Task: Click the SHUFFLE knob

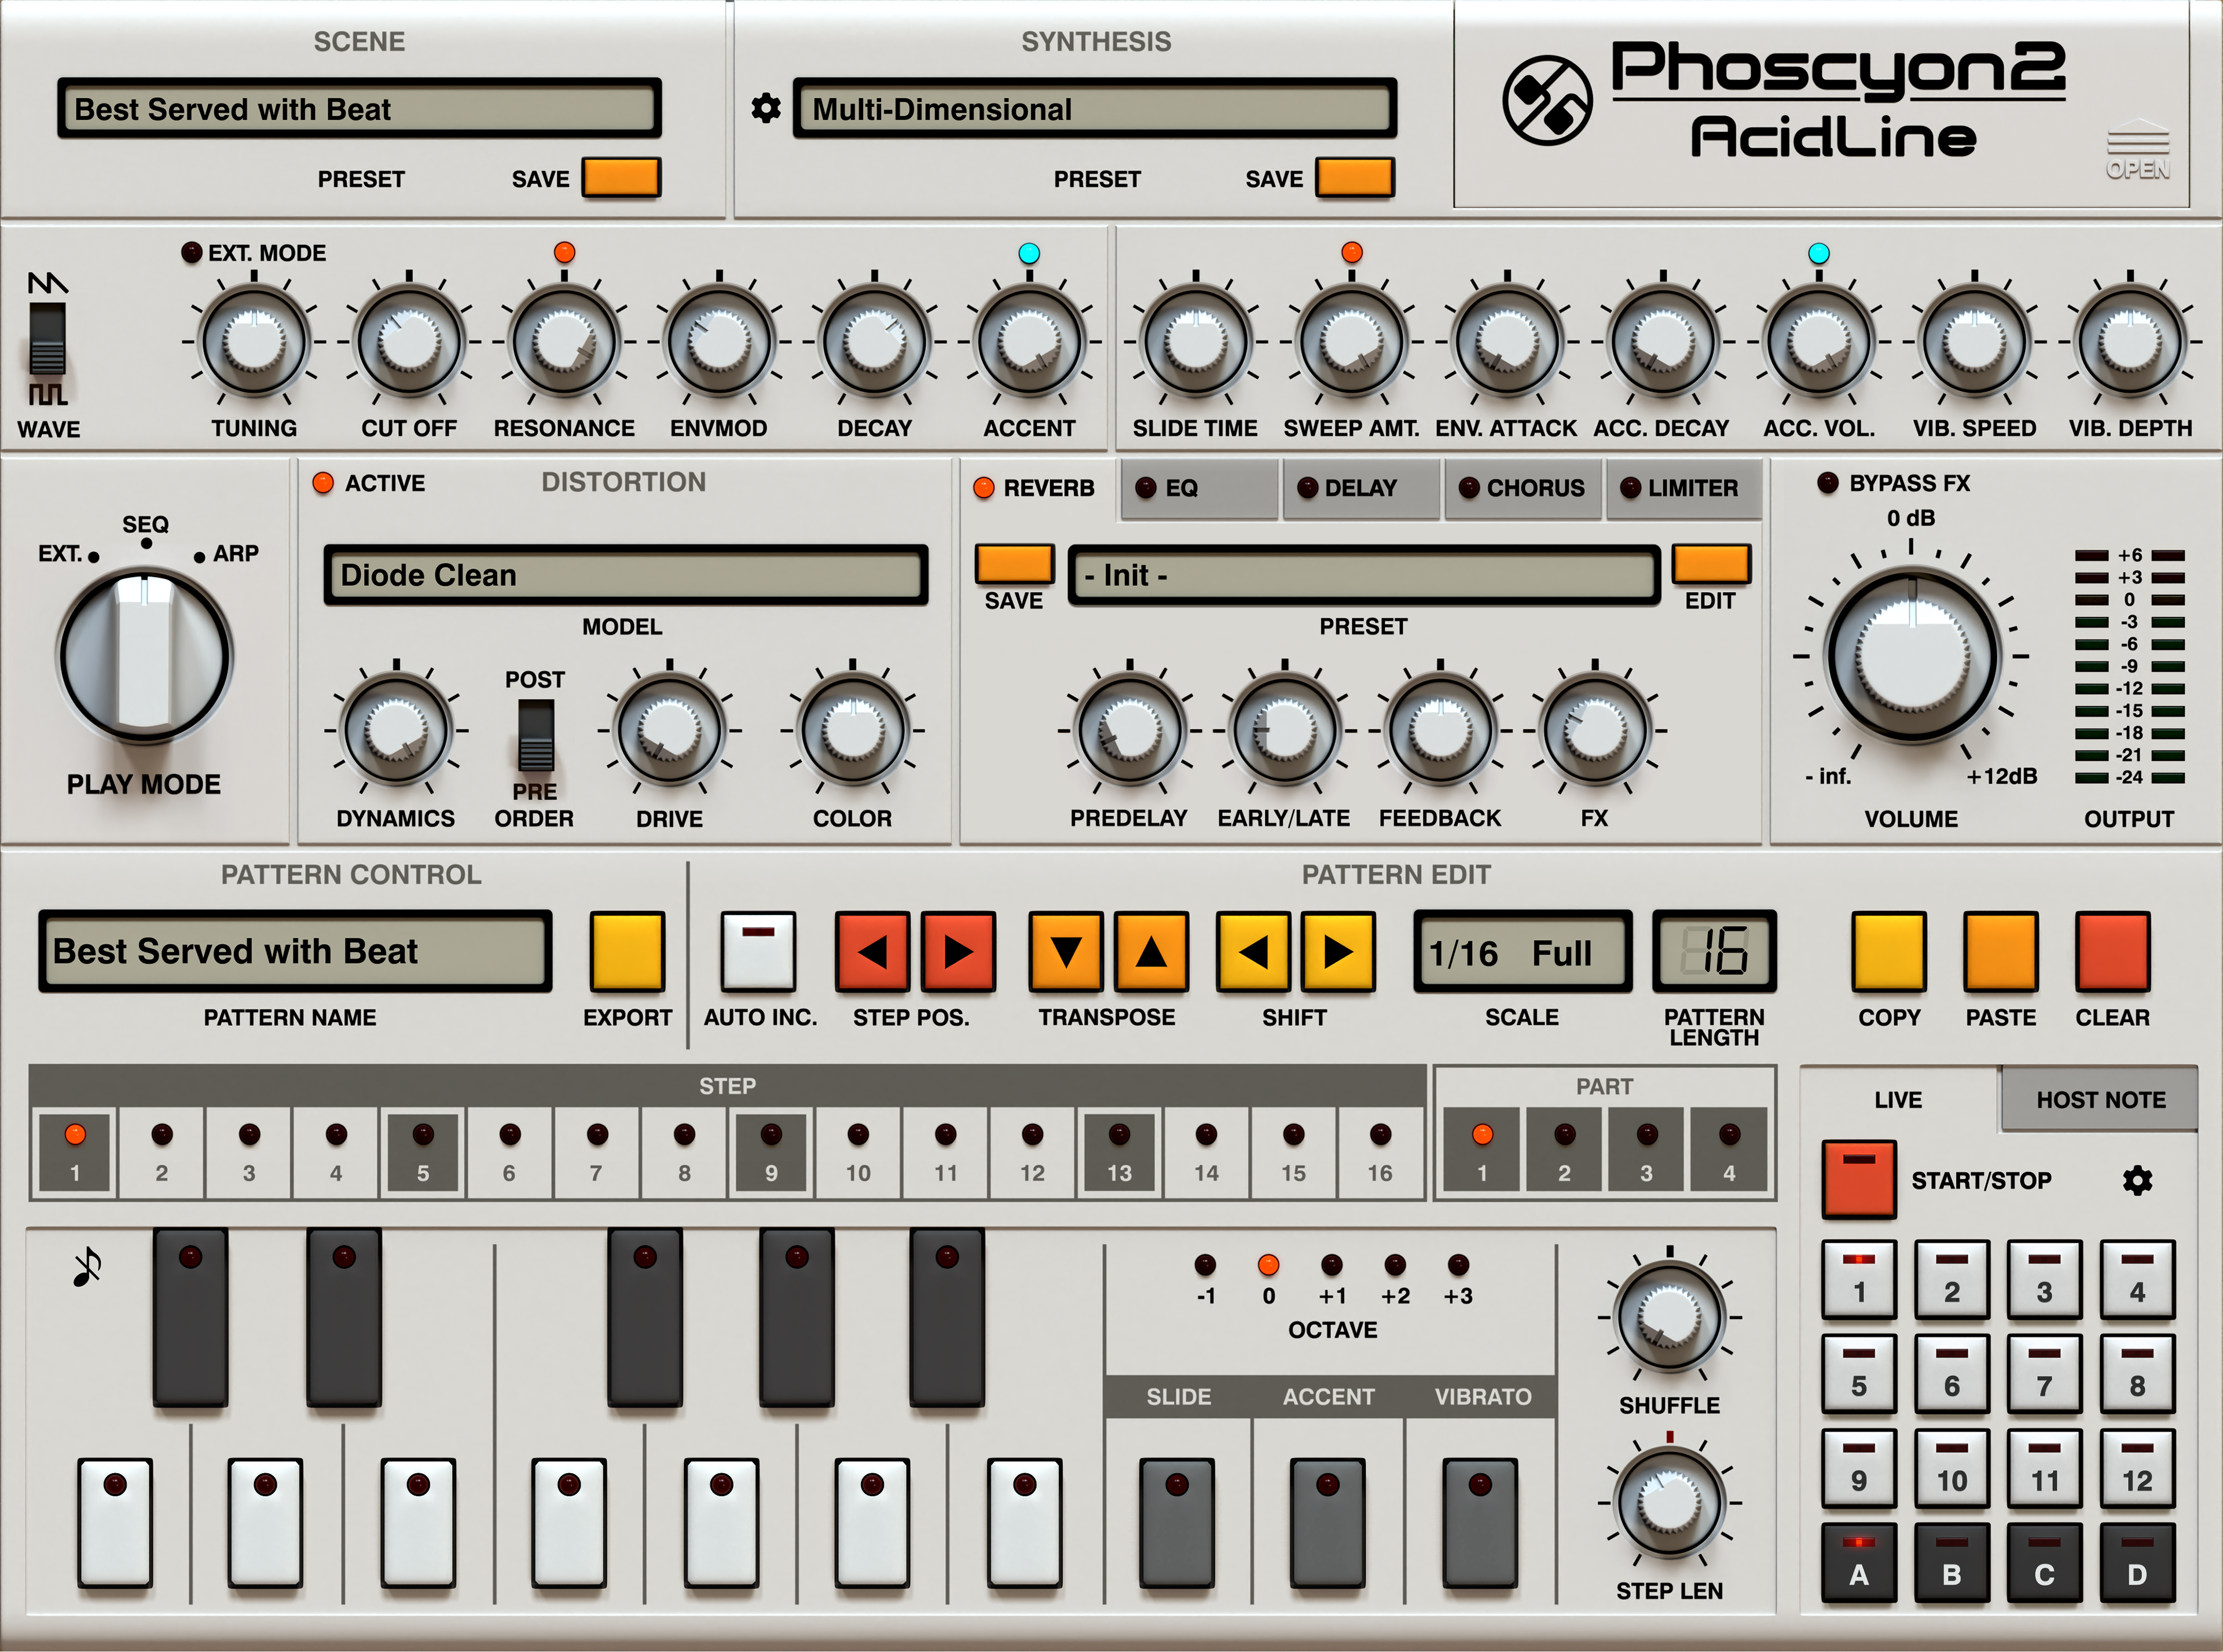Action: point(1669,1317)
